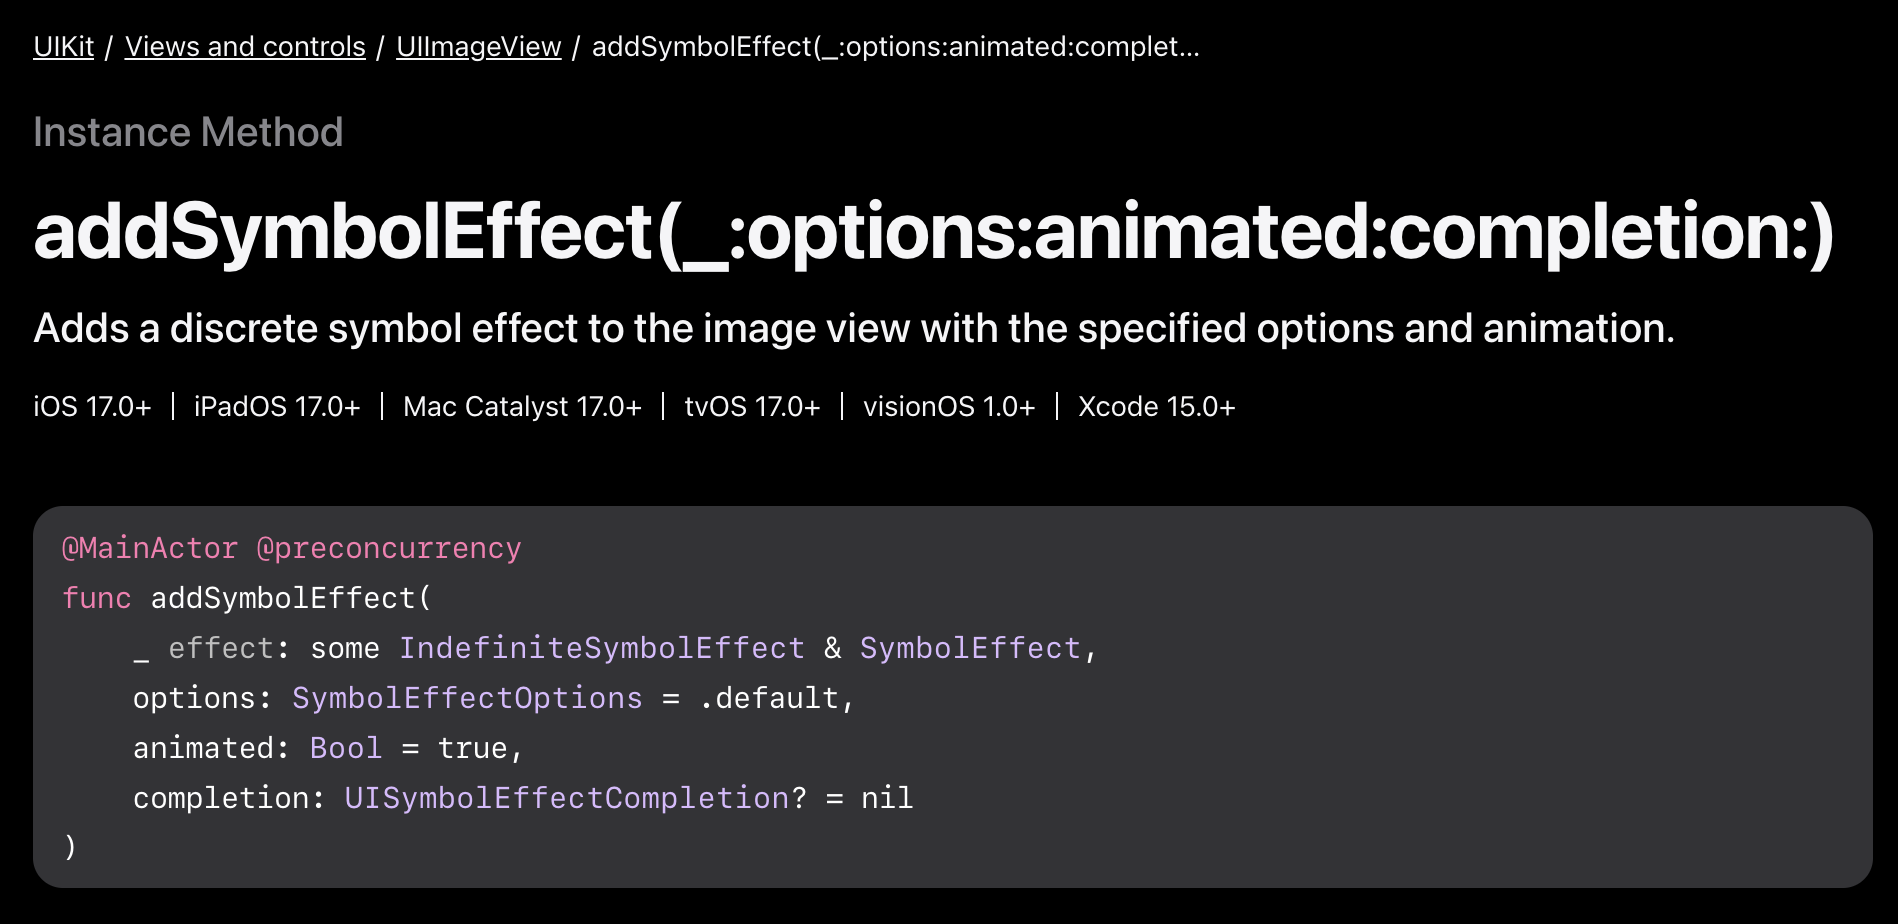Open IndefiniteSymbolEffect type link in code
Viewport: 1898px width, 924px height.
point(602,648)
